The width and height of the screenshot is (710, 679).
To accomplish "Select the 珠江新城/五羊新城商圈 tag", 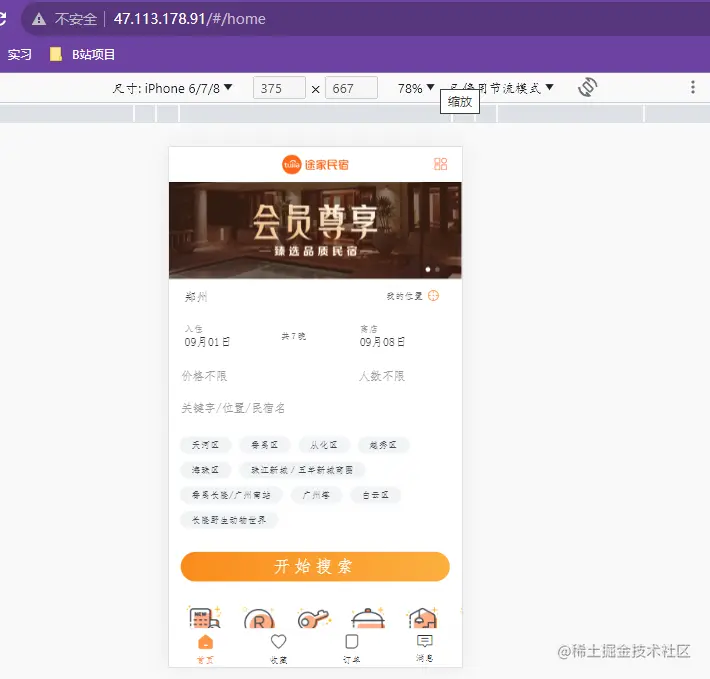I will pyautogui.click(x=302, y=470).
